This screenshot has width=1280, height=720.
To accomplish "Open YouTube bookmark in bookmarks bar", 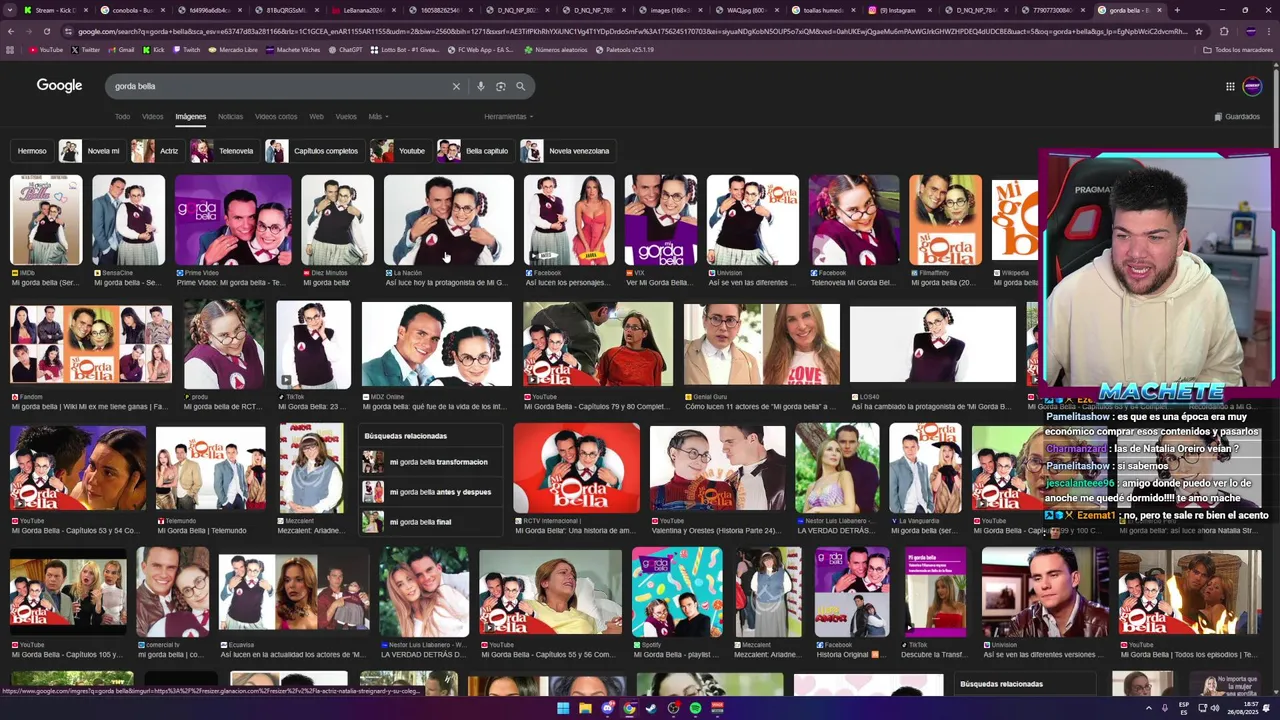I will [46, 49].
